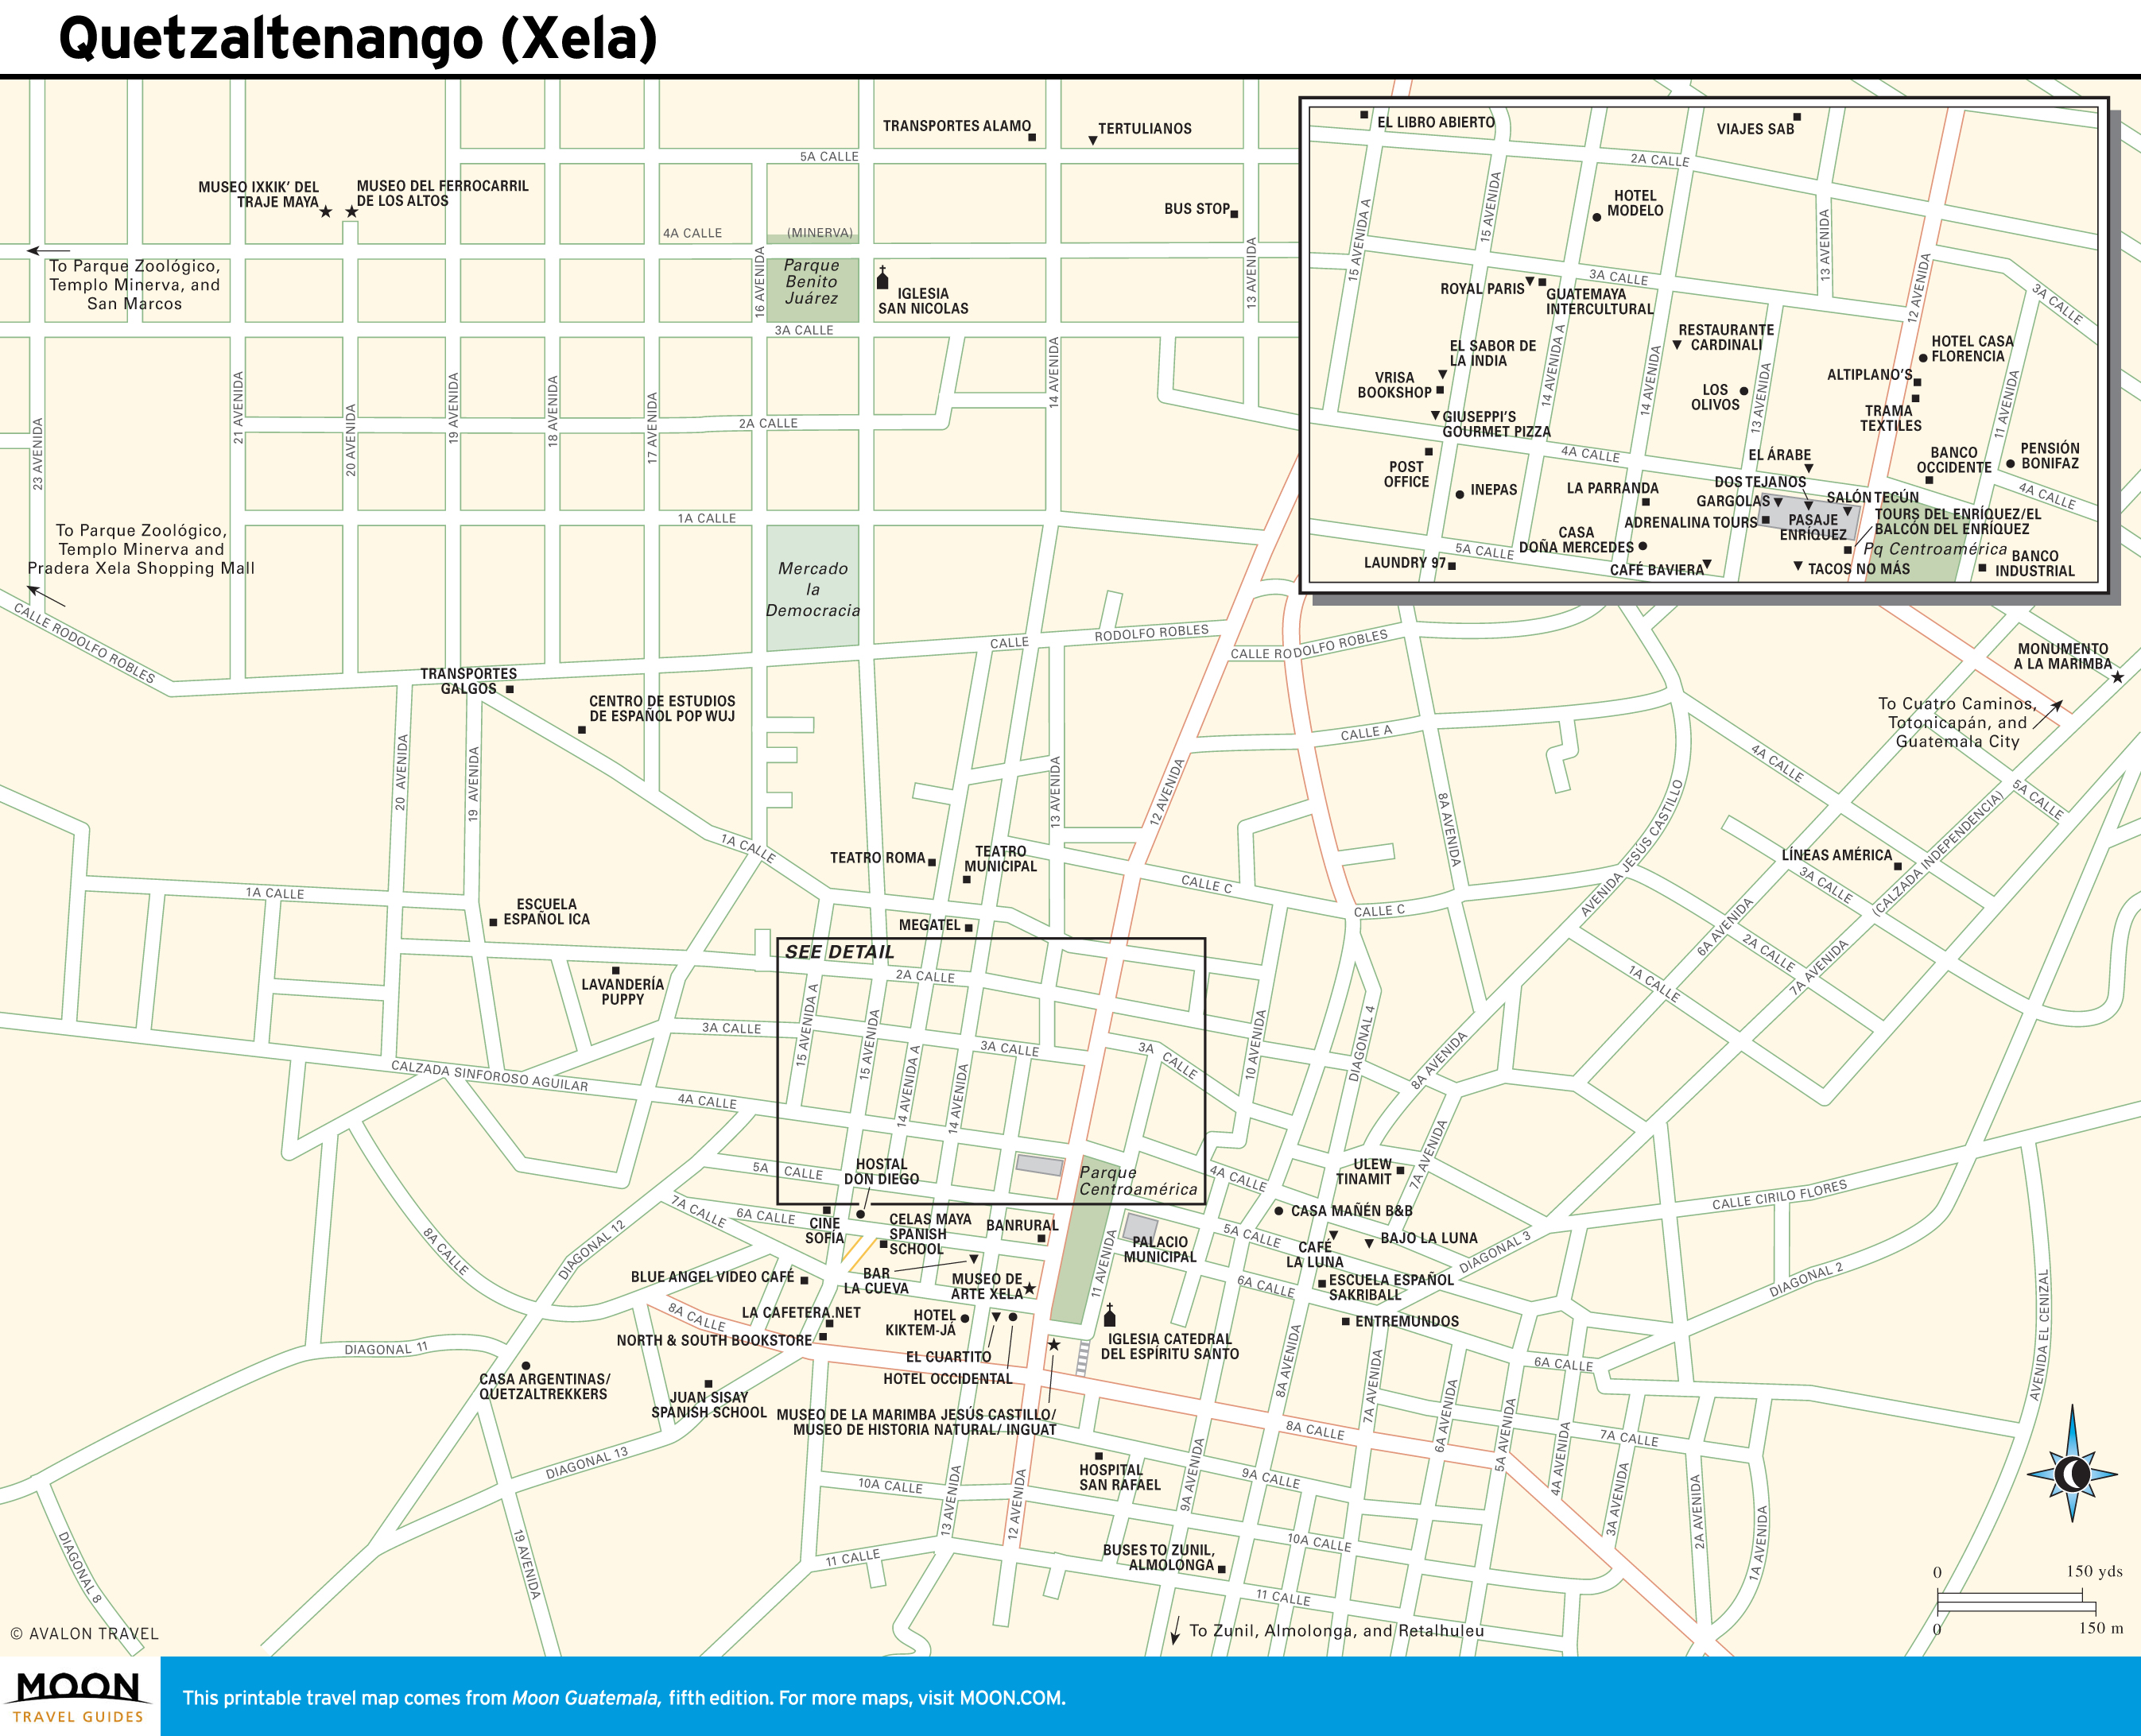This screenshot has height=1736, width=2141.
Task: Click the Mercado la Democracia block
Action: [812, 588]
